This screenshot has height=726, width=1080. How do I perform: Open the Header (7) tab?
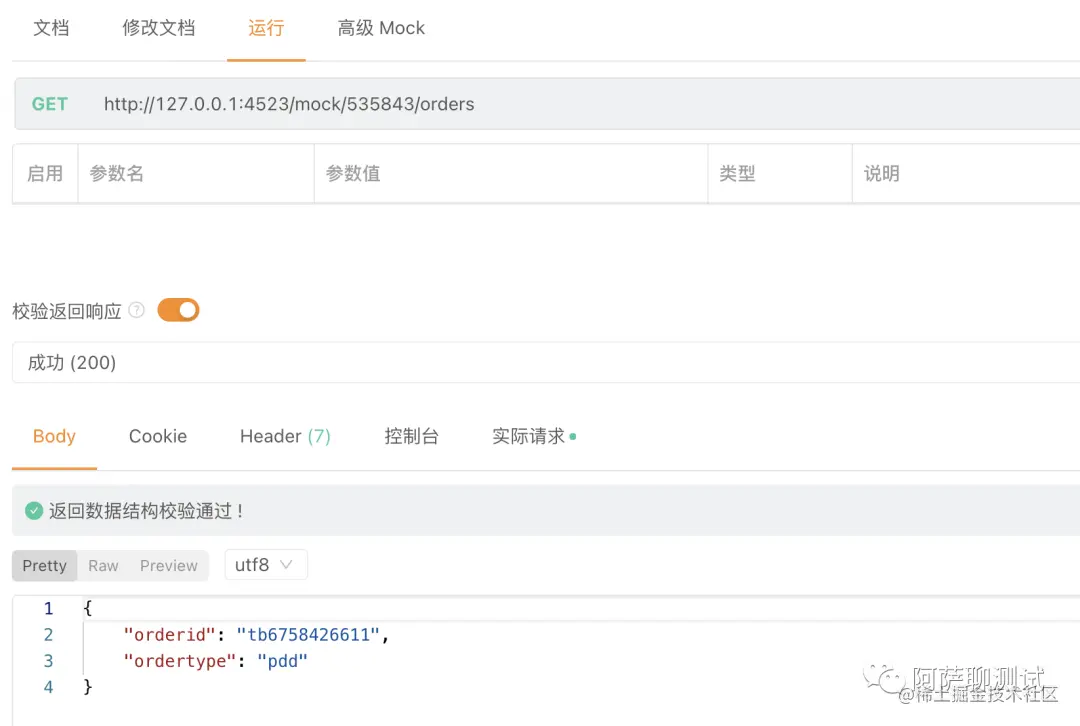click(285, 436)
